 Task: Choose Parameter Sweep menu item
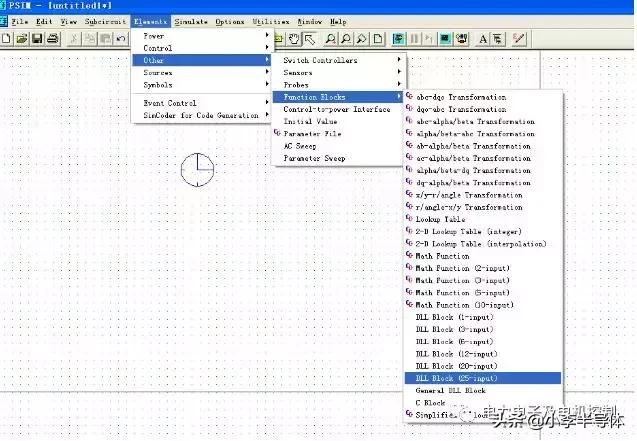tap(338, 158)
